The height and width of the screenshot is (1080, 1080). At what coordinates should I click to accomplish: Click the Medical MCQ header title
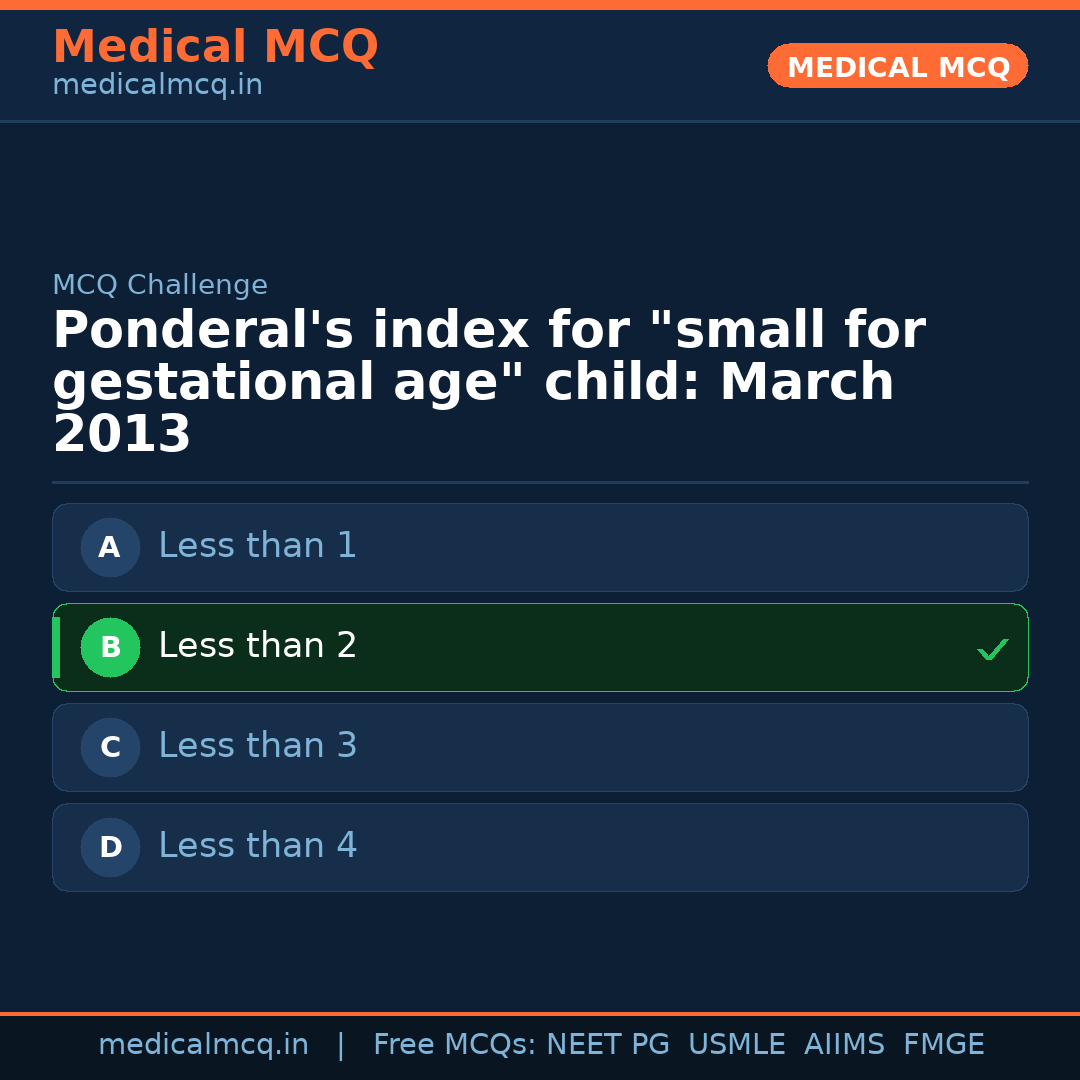coord(215,47)
